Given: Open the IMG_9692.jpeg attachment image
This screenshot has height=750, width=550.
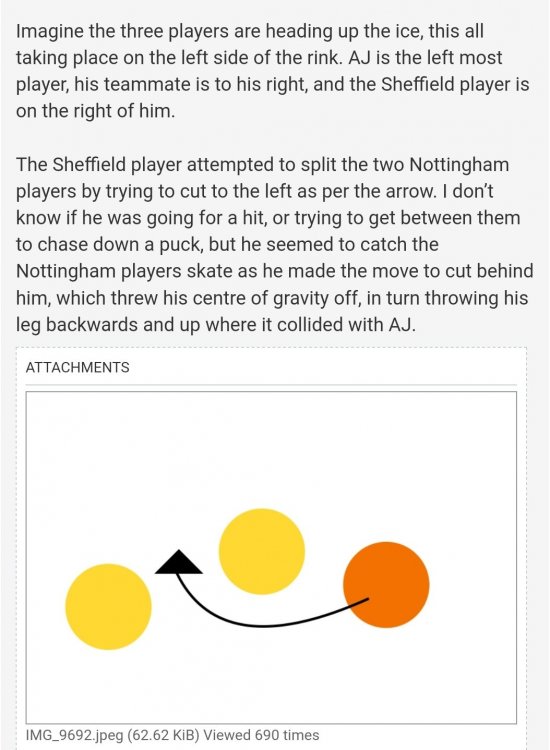Looking at the screenshot, I should (271, 558).
